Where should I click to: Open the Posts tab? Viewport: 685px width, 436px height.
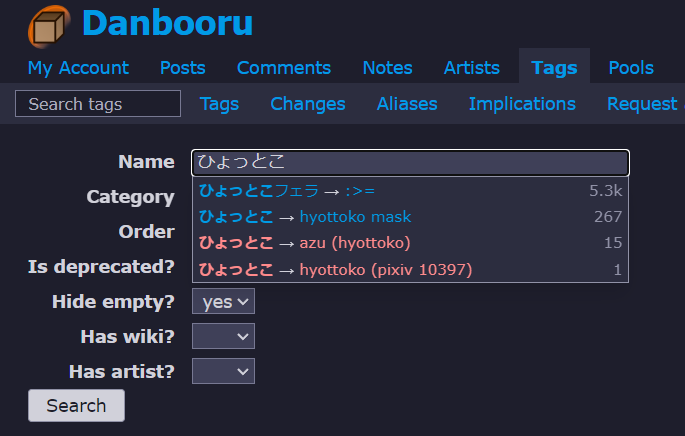(x=183, y=68)
